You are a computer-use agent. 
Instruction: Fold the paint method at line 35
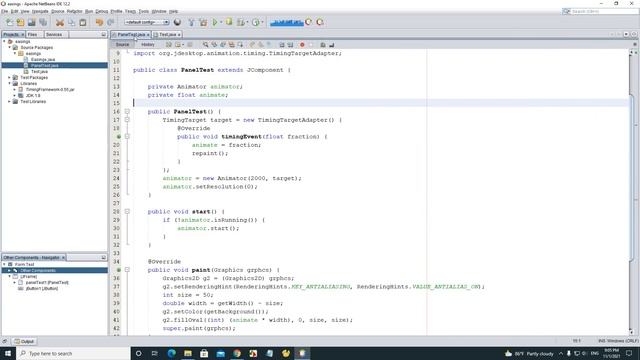pyautogui.click(x=127, y=270)
